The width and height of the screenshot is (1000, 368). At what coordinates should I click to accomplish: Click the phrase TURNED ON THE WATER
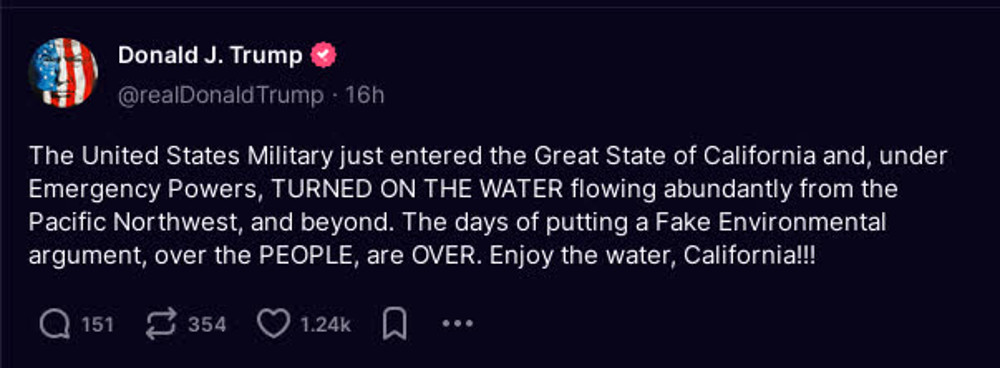[418, 189]
